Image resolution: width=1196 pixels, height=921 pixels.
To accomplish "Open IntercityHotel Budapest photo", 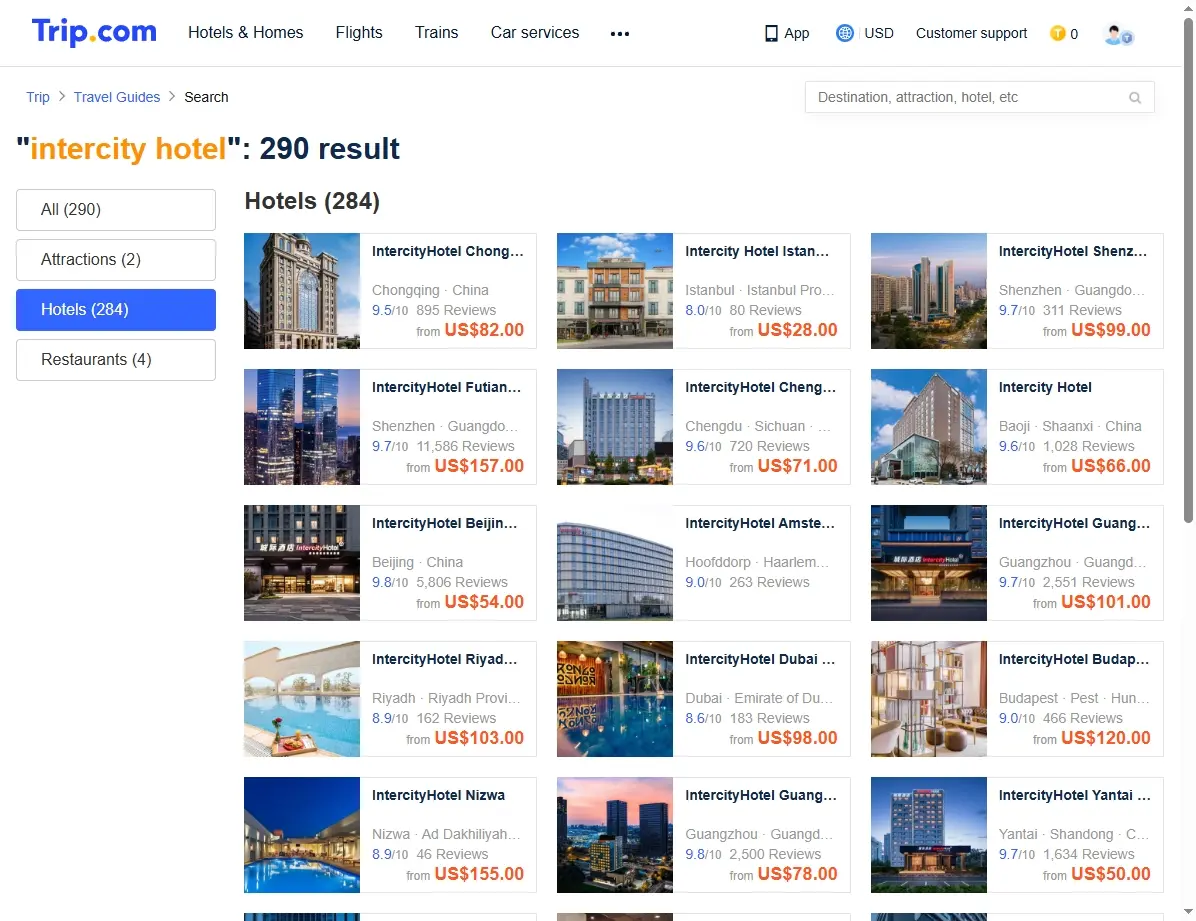I will [x=929, y=698].
